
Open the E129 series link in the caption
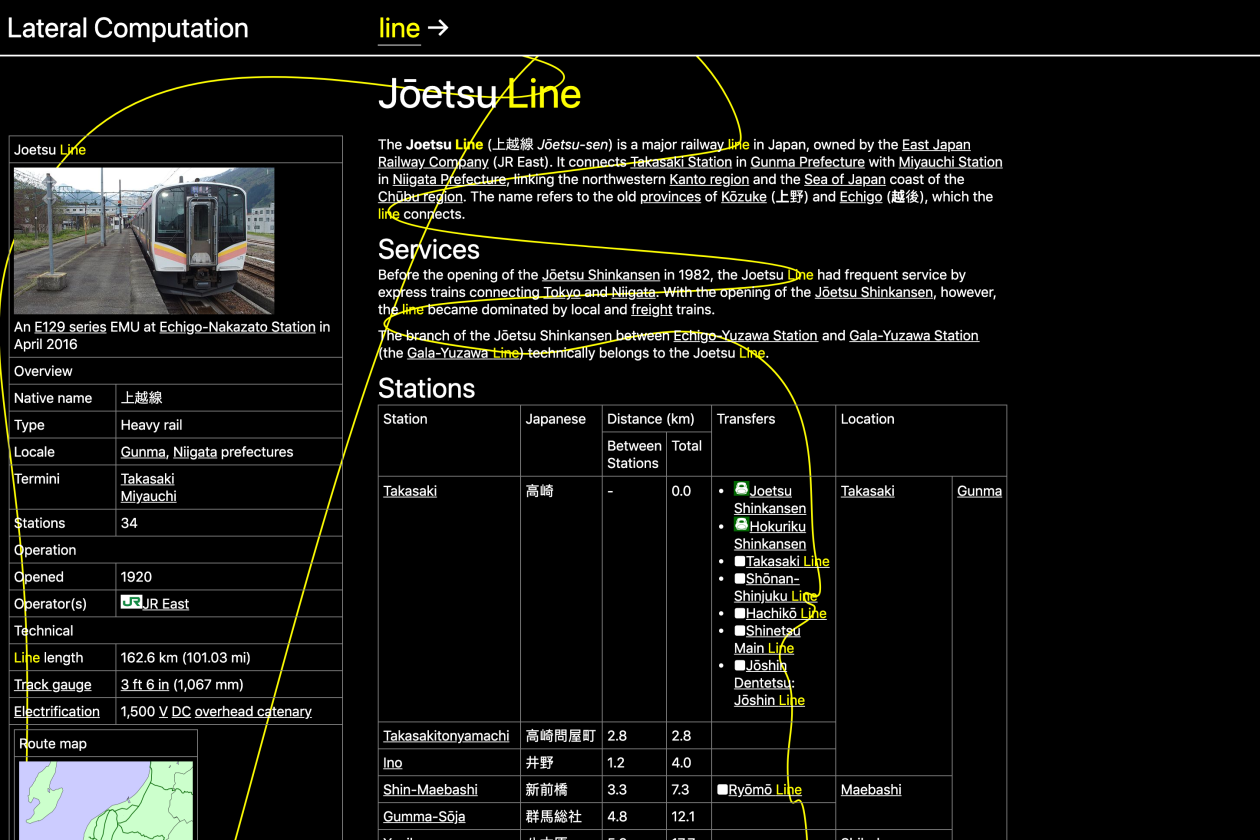[70, 327]
